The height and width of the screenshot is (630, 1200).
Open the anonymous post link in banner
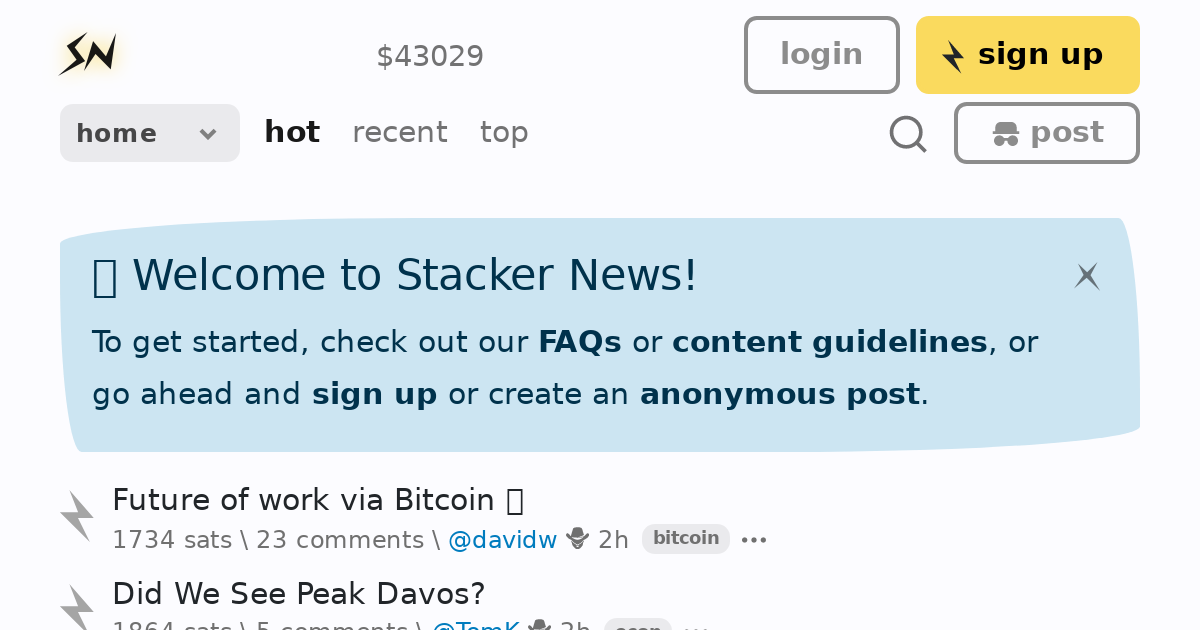tap(779, 394)
